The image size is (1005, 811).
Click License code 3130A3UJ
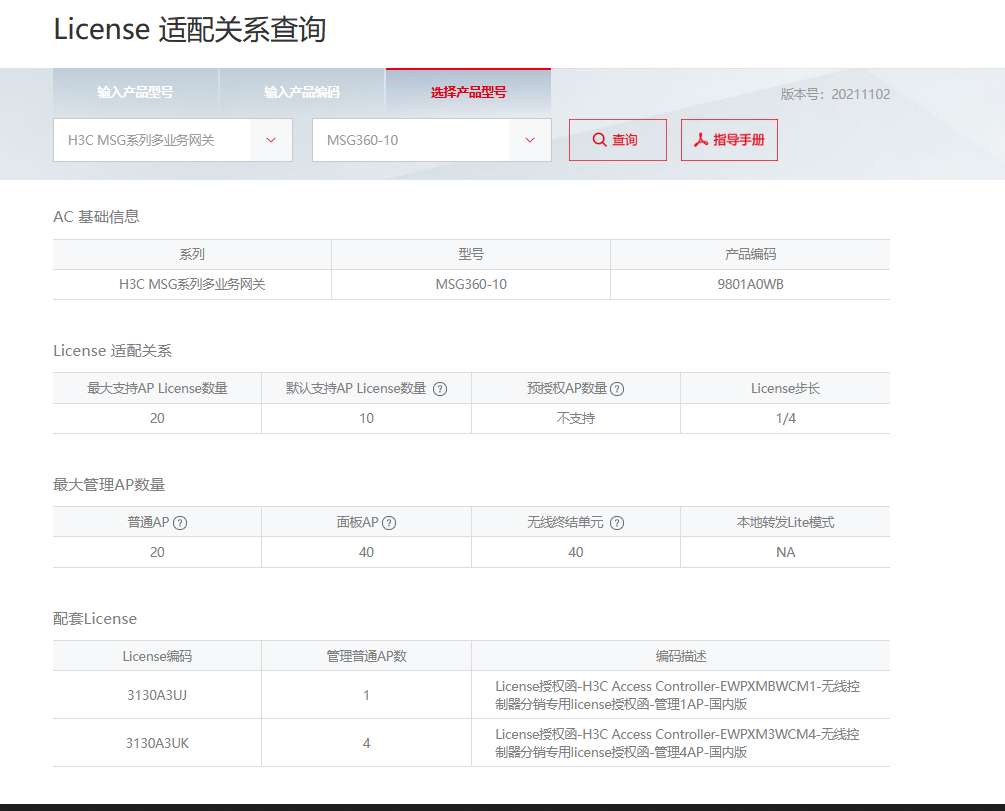tap(157, 696)
